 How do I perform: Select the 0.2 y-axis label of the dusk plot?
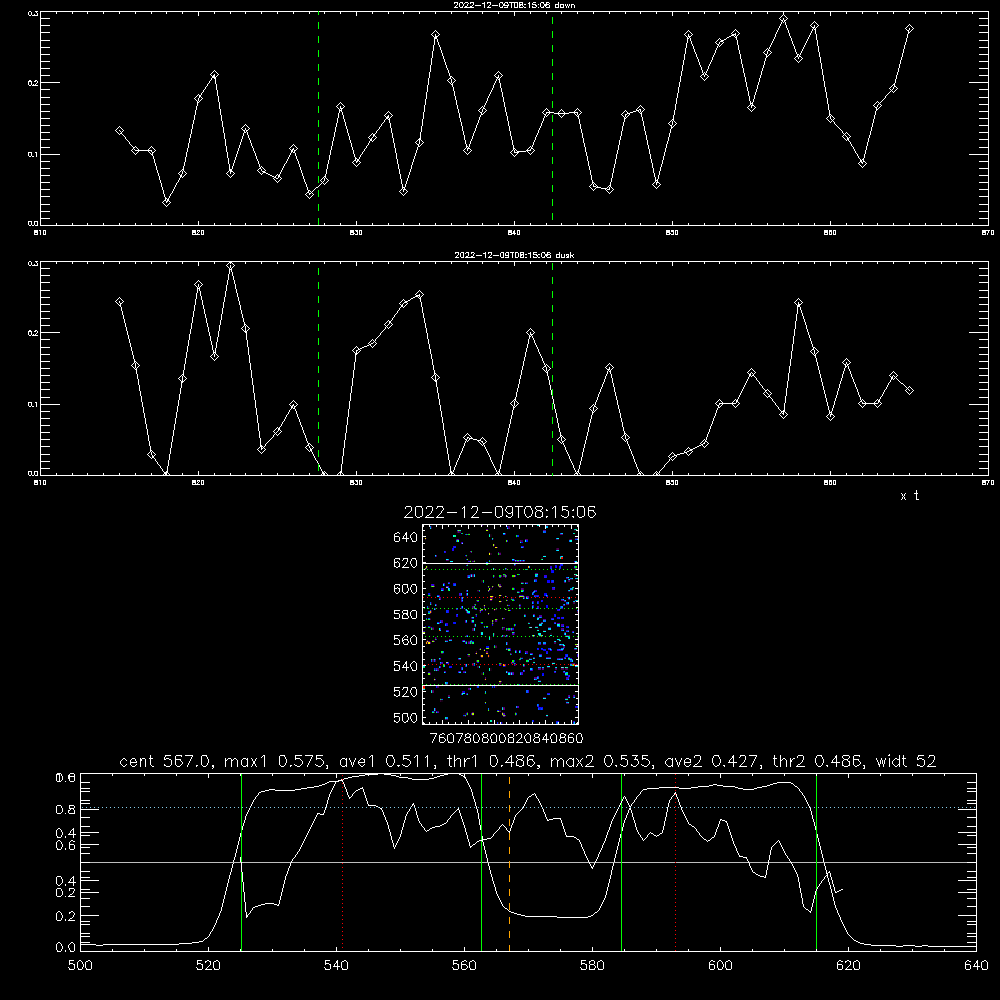(x=33, y=333)
